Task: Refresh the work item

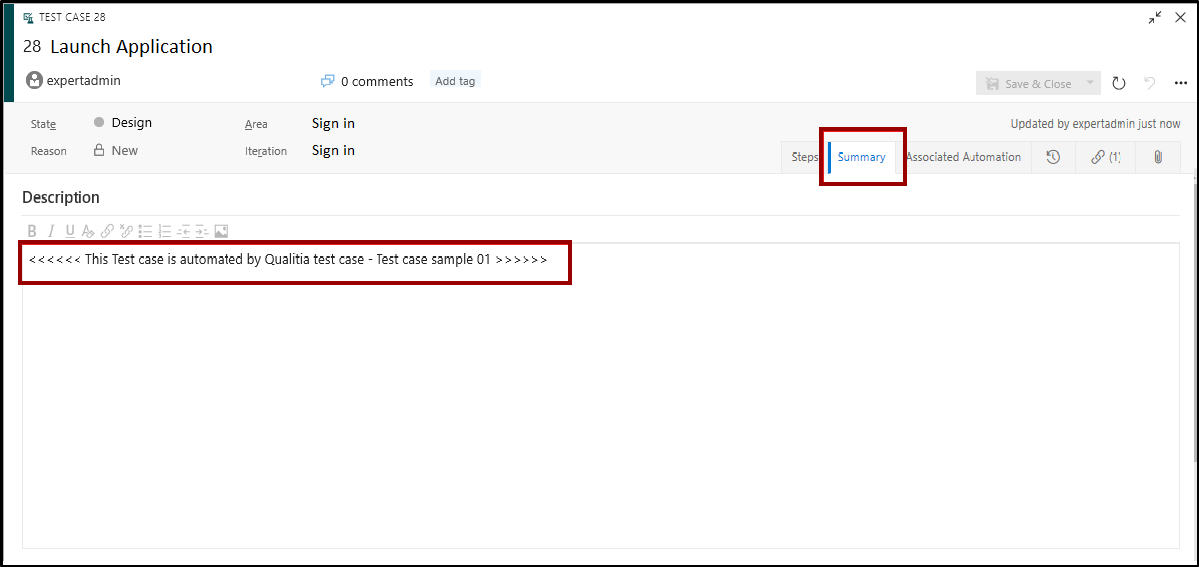Action: point(1119,84)
